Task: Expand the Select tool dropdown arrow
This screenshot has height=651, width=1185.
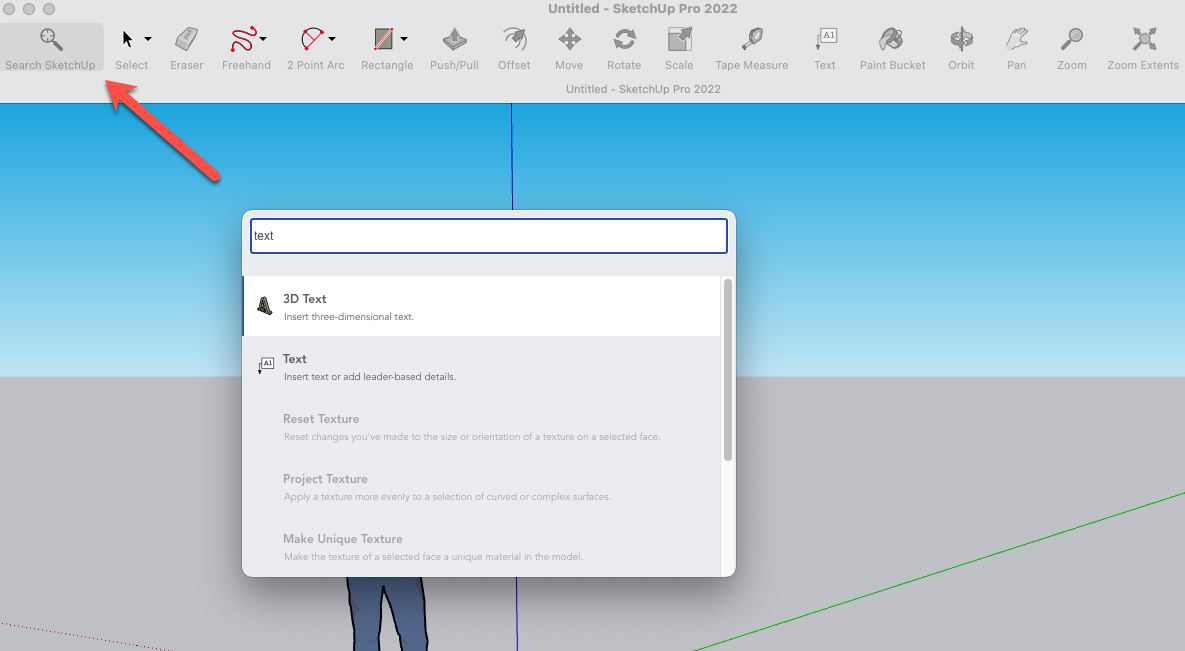Action: pyautogui.click(x=147, y=39)
